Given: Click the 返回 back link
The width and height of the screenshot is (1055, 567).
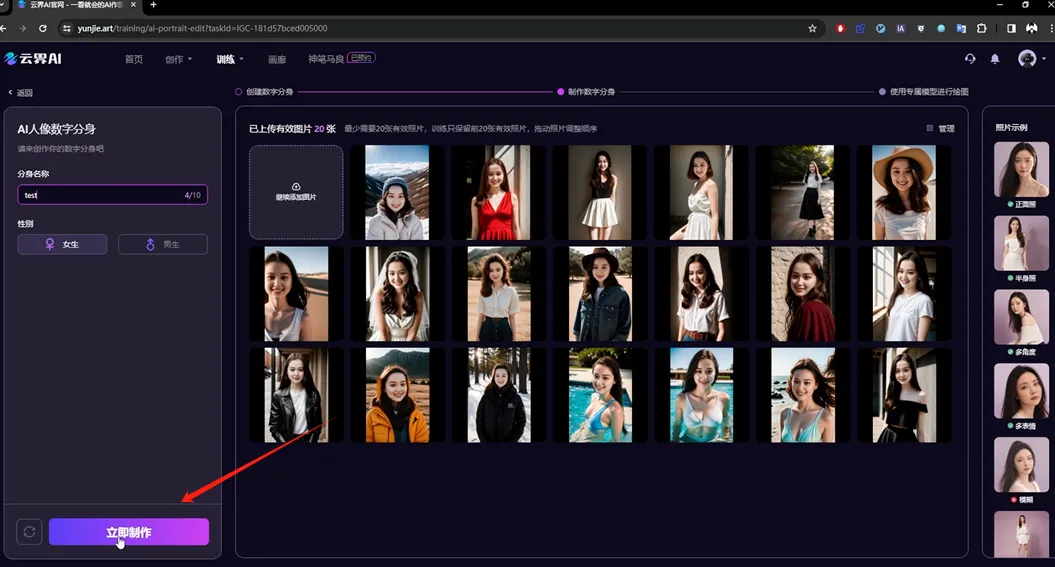Looking at the screenshot, I should 20,93.
